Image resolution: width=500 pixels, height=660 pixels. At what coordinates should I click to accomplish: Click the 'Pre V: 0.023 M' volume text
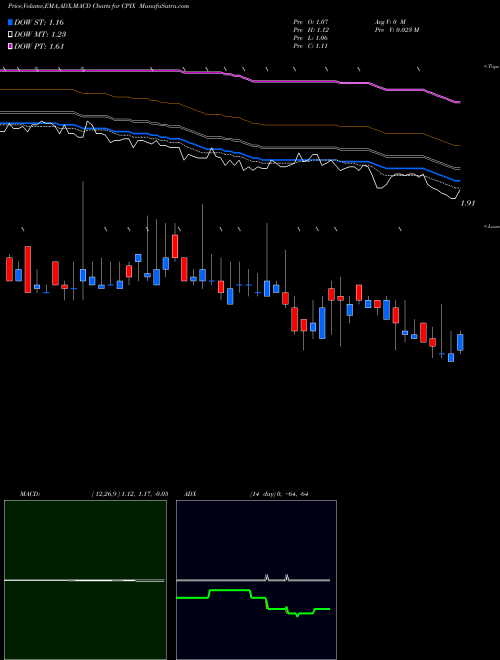(396, 30)
